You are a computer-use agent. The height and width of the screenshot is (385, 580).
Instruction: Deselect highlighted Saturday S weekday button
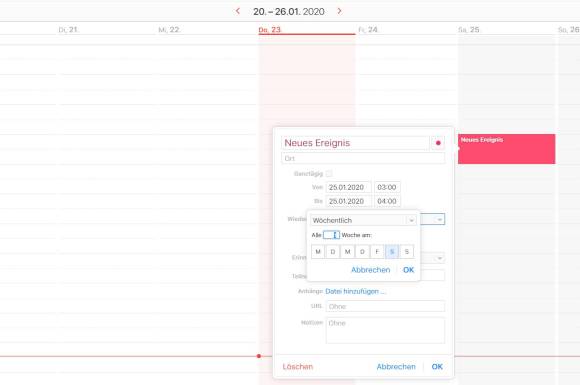[x=392, y=252]
